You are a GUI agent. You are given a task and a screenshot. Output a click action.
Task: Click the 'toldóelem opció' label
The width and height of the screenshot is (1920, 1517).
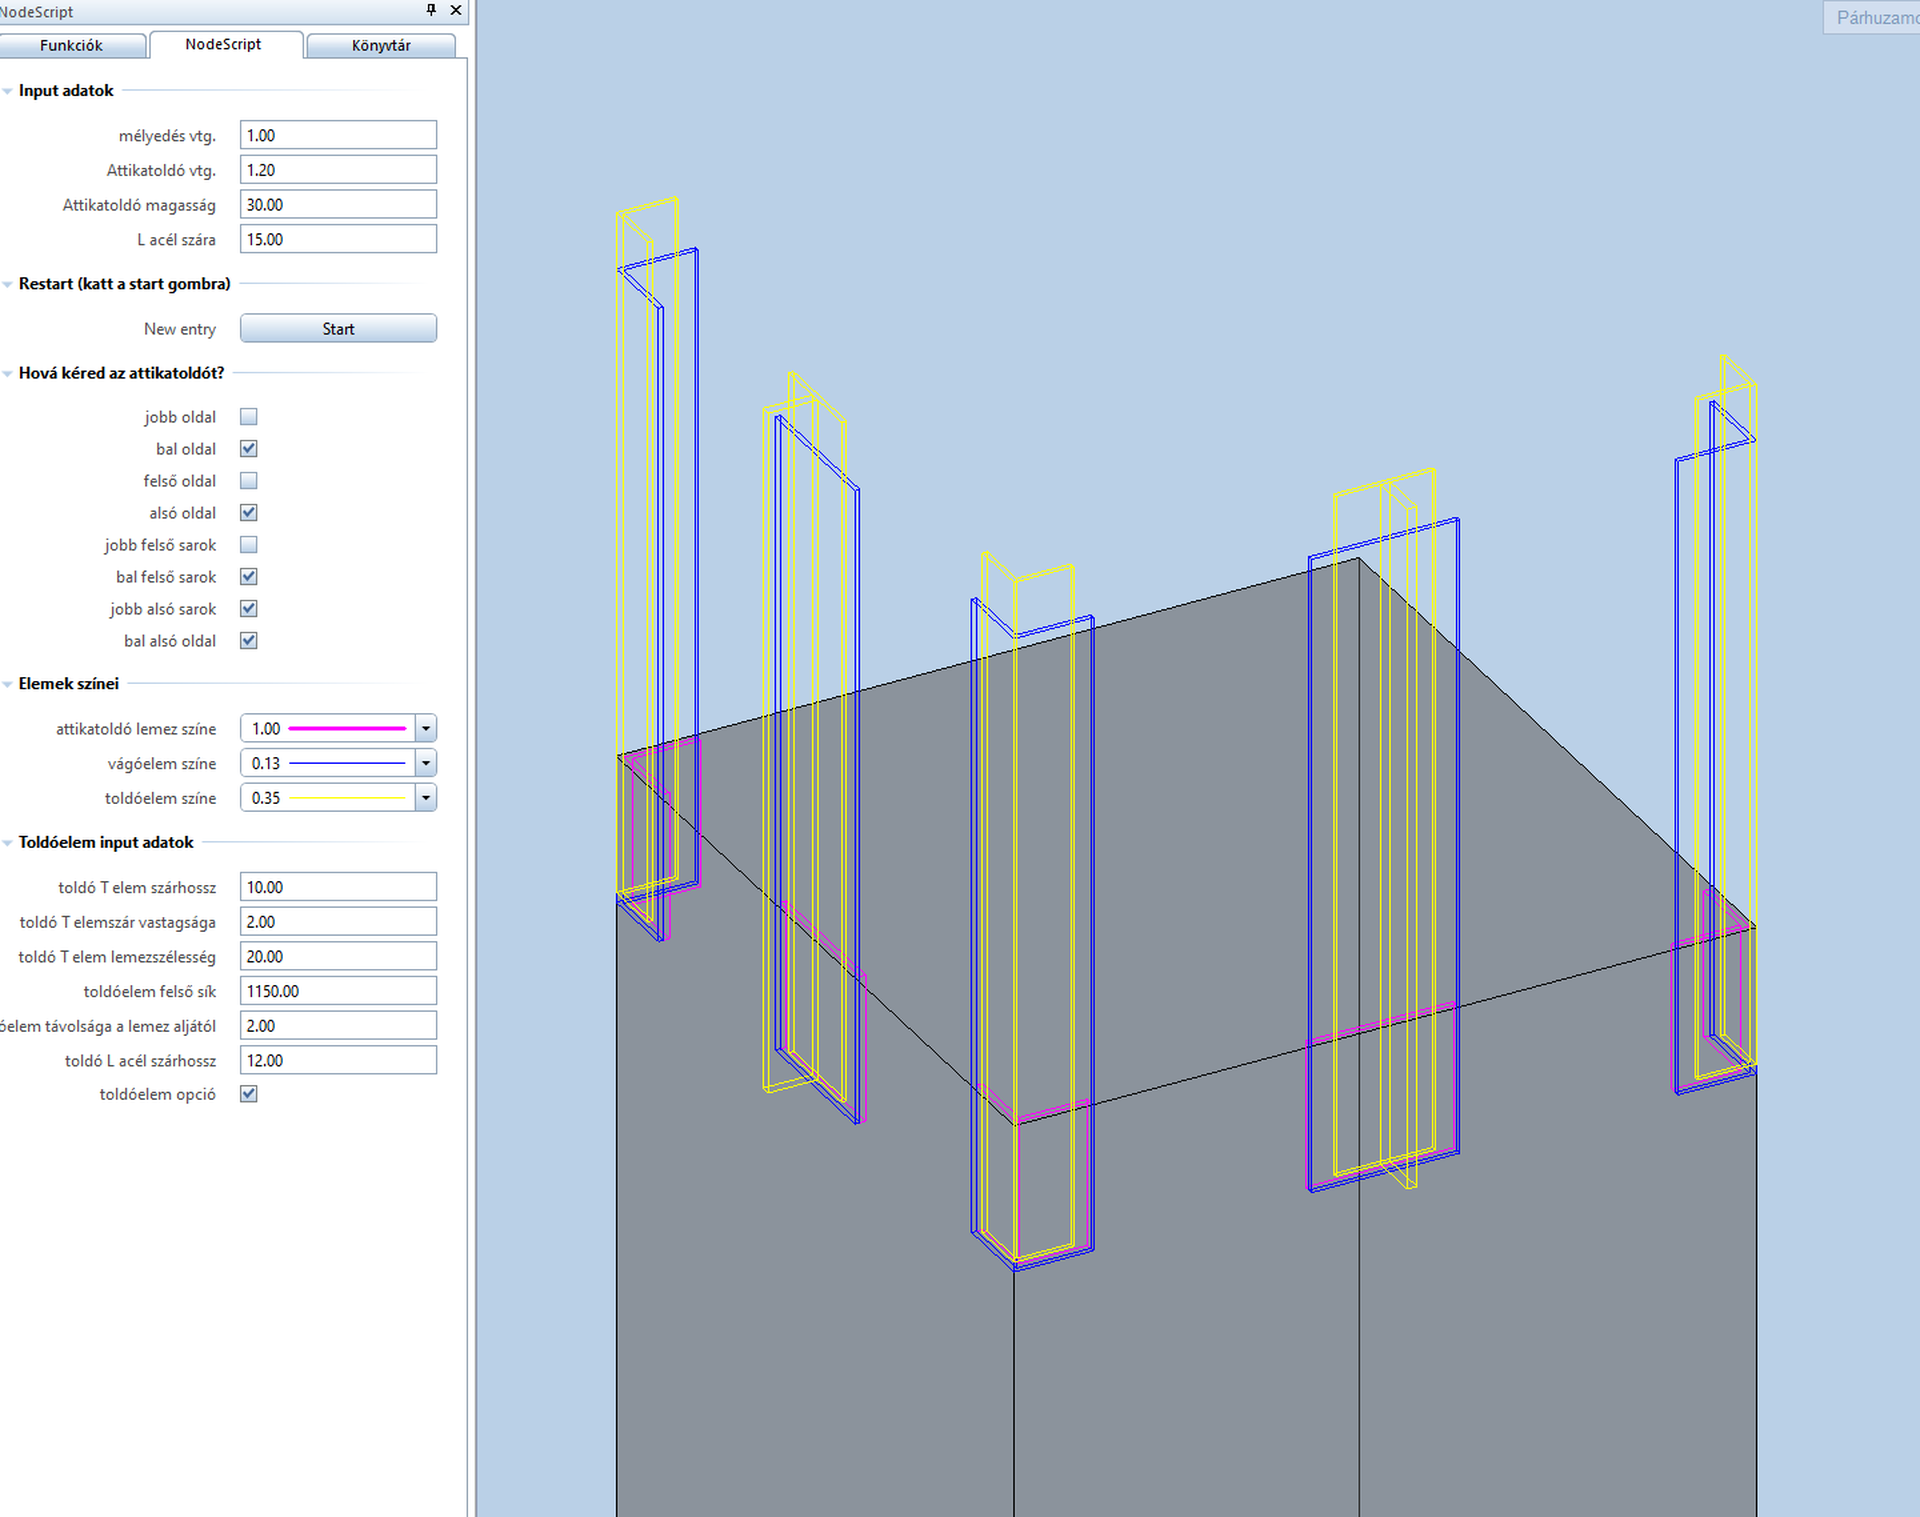[158, 1094]
